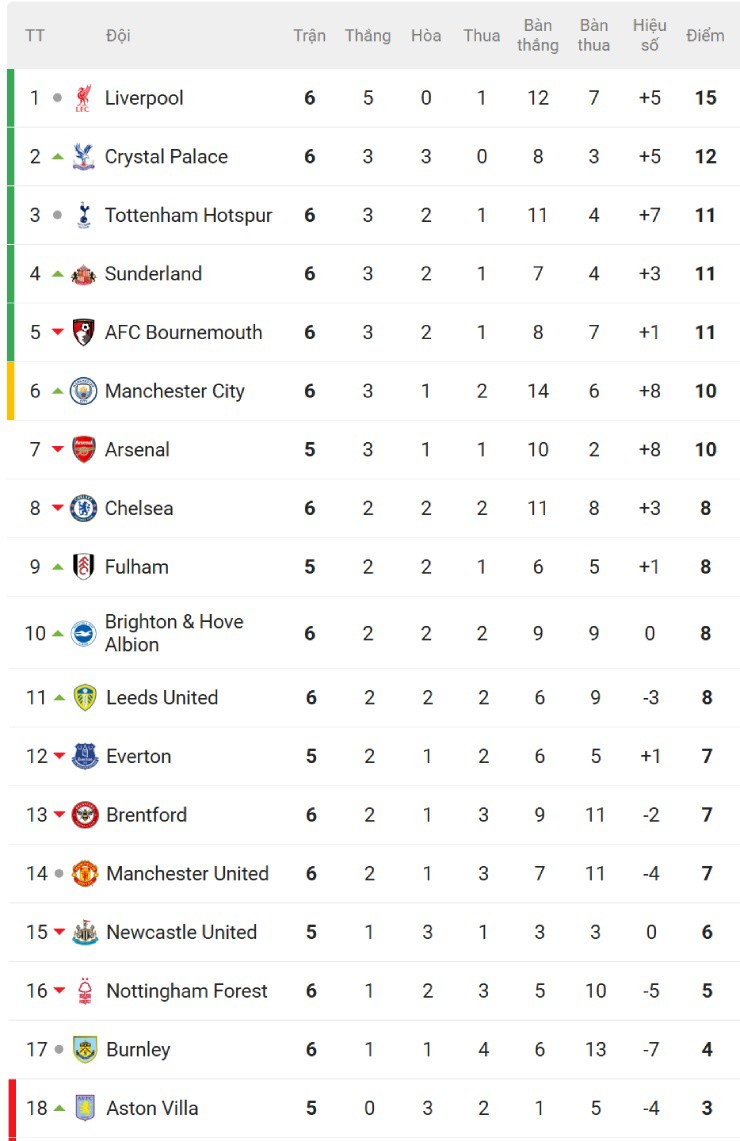Screen dimensions: 740x1141
Task: Click the Manchester City badge icon
Action: coord(83,391)
